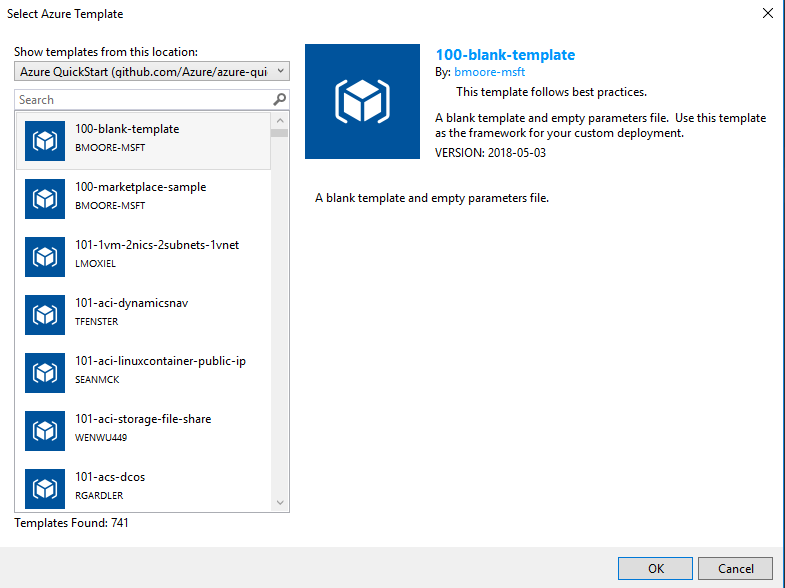Click the Templates Found: 741 status text
Viewport: 785px width, 588px height.
pos(71,523)
